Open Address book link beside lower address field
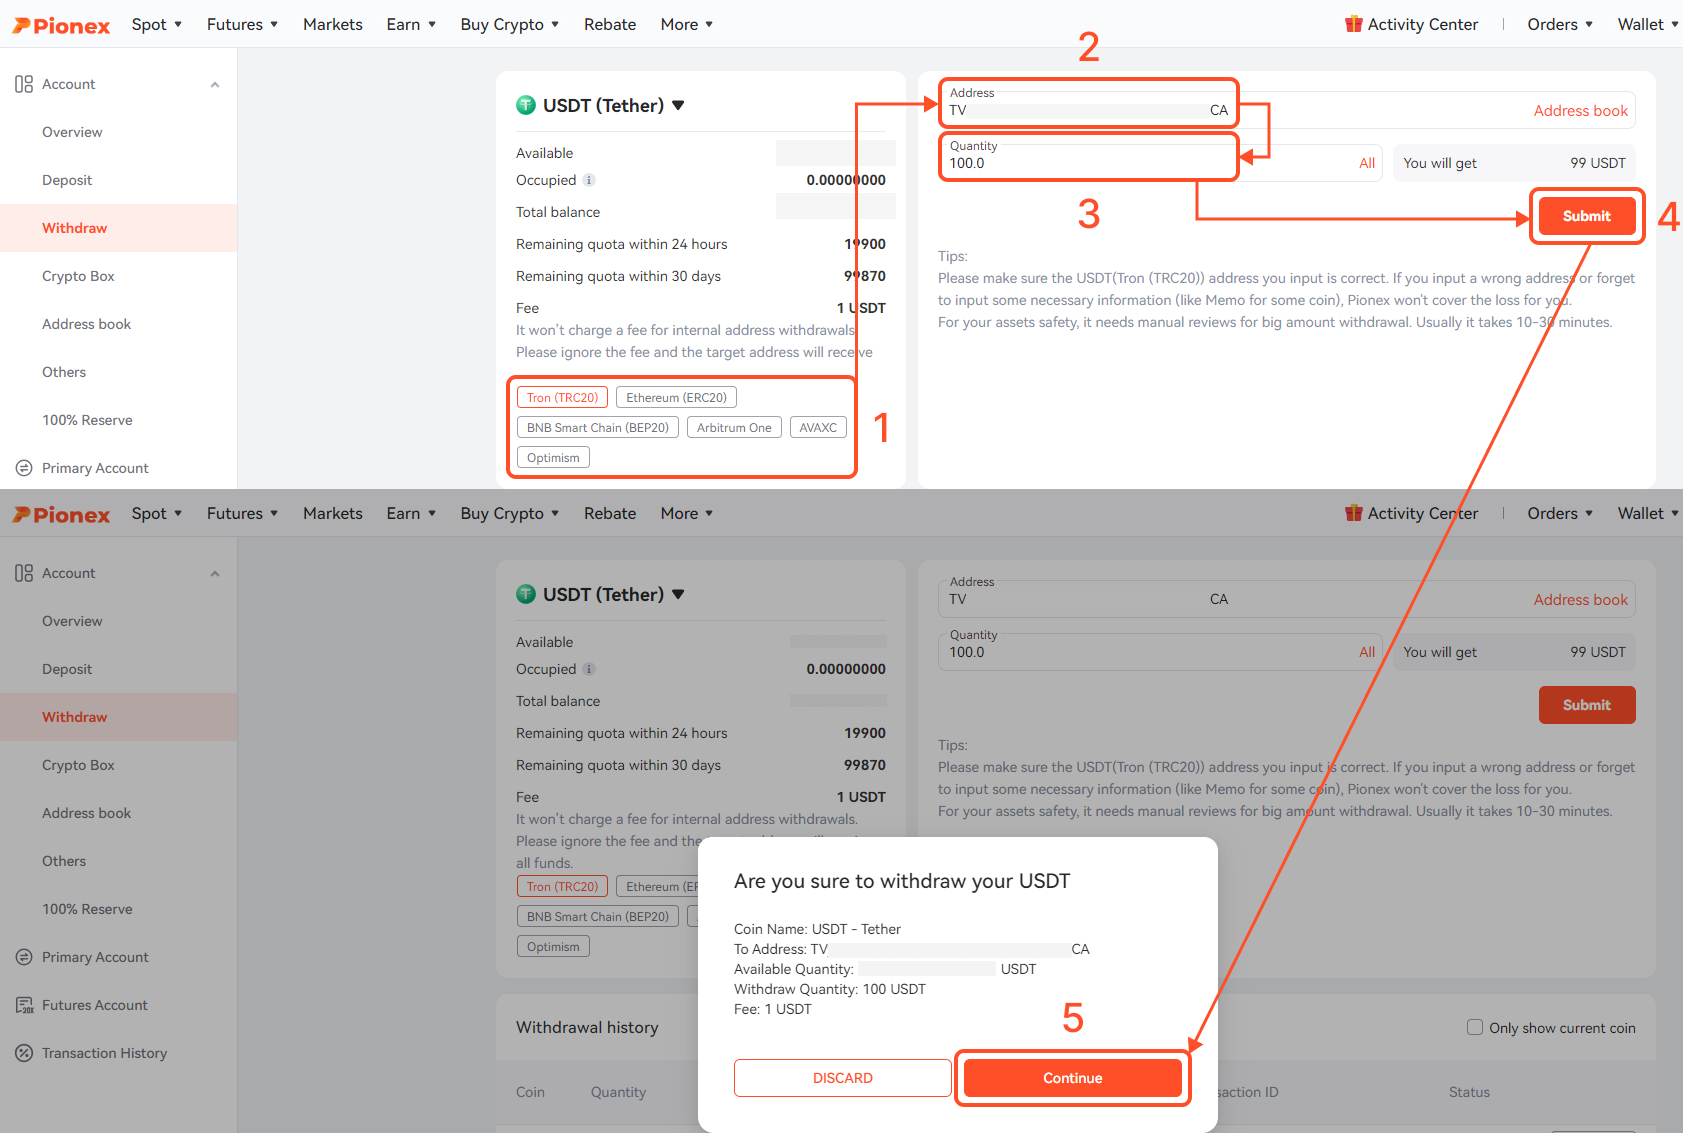 click(1580, 600)
